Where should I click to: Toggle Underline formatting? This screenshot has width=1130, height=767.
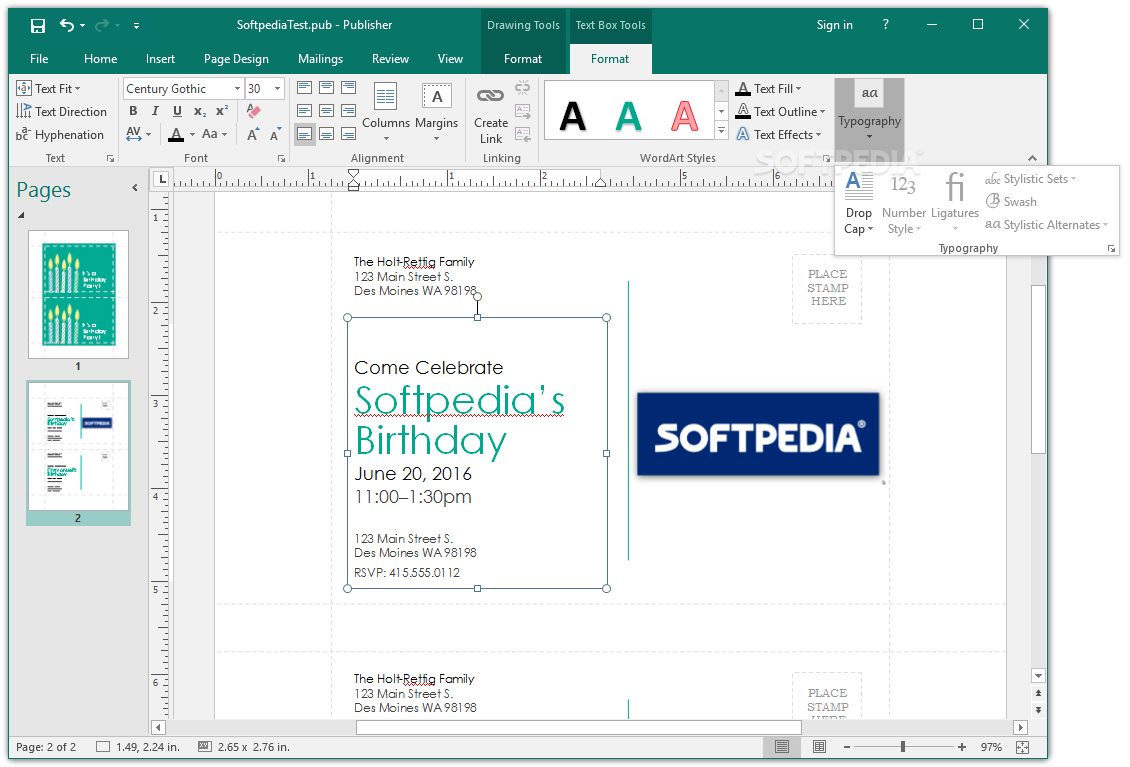coord(177,111)
